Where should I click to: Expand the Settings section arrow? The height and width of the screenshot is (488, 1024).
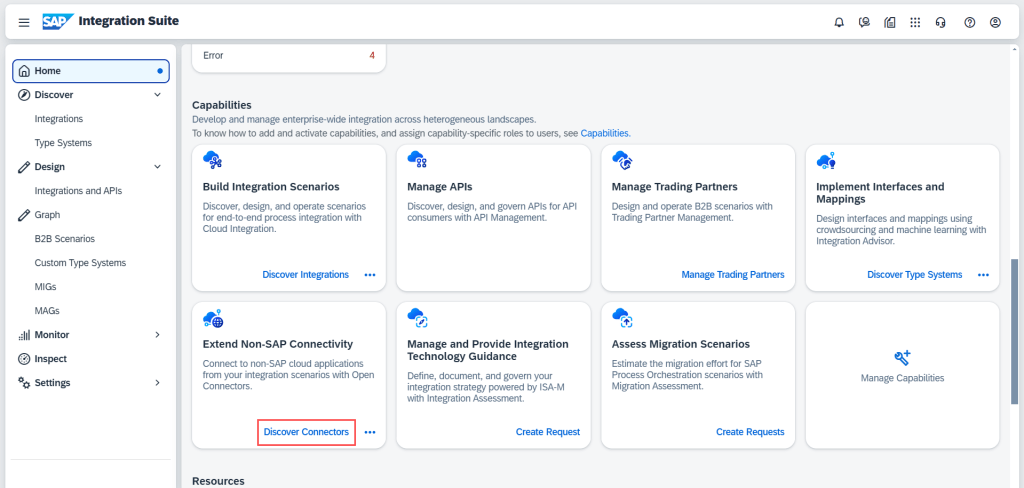coord(157,383)
